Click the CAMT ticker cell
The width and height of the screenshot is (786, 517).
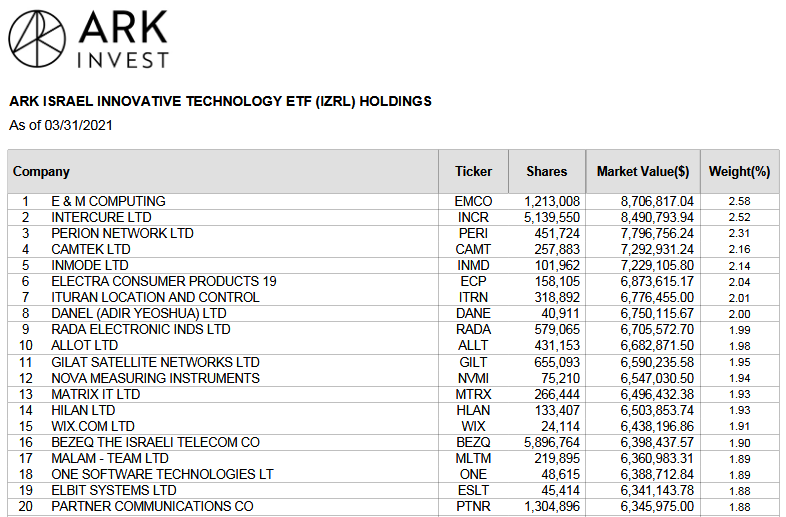(x=473, y=249)
